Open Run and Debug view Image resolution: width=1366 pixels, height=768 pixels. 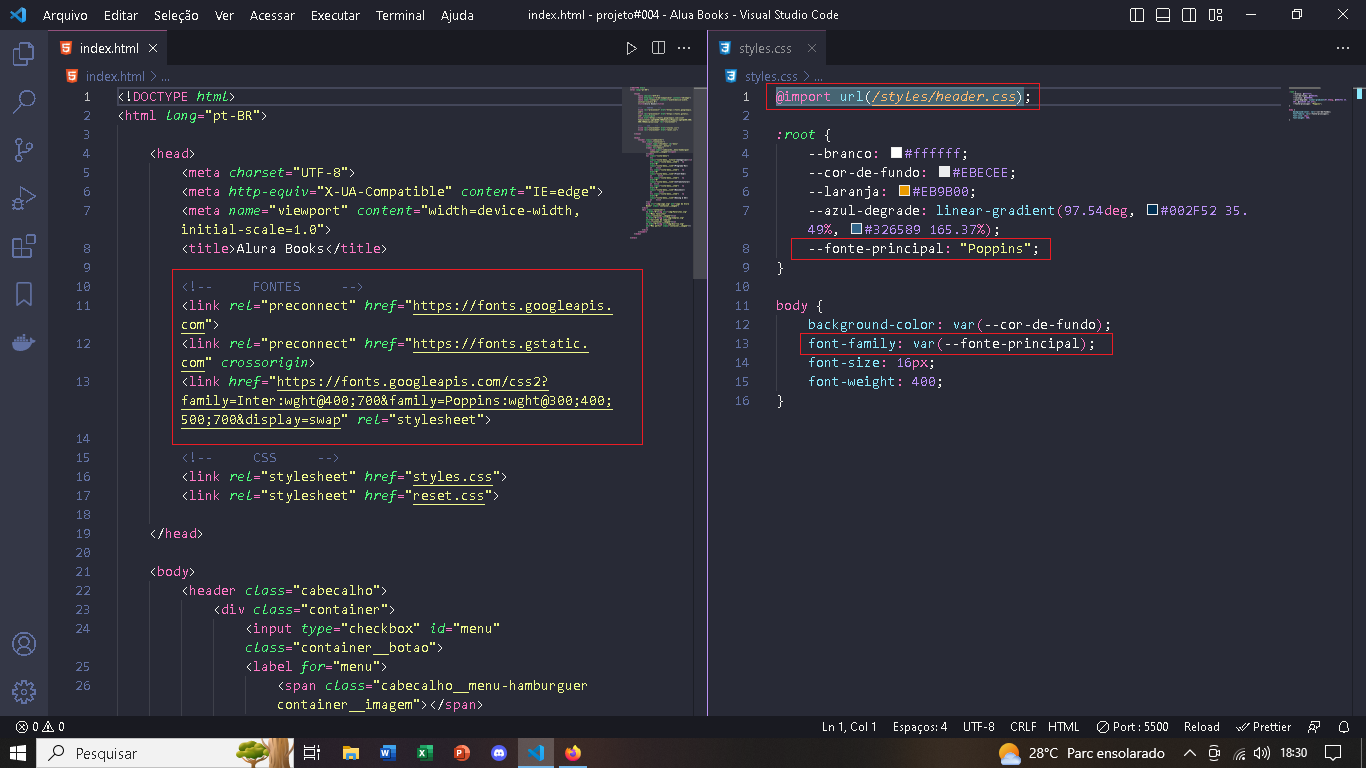tap(24, 198)
